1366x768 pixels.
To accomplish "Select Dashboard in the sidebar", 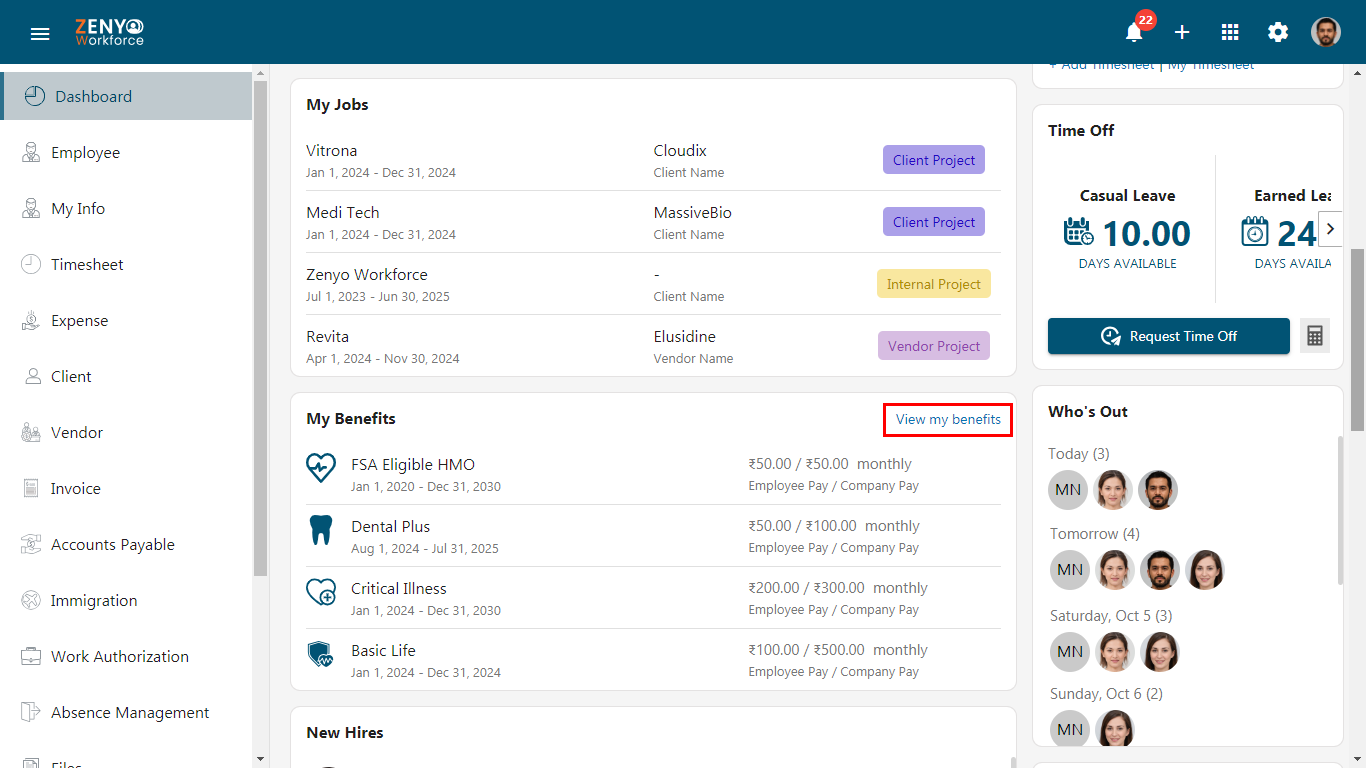I will (x=126, y=96).
